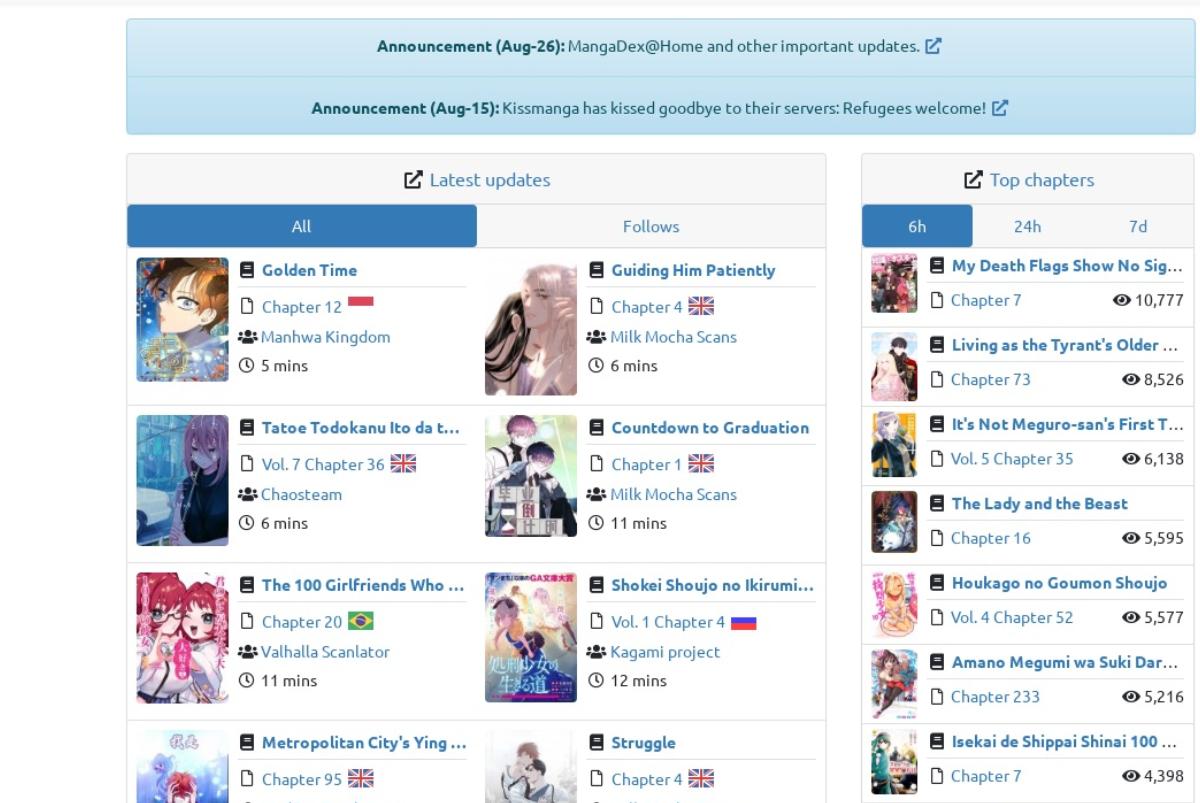Click the Guiding Him Patiently cover thumbnail
The width and height of the screenshot is (1200, 803).
tap(531, 327)
